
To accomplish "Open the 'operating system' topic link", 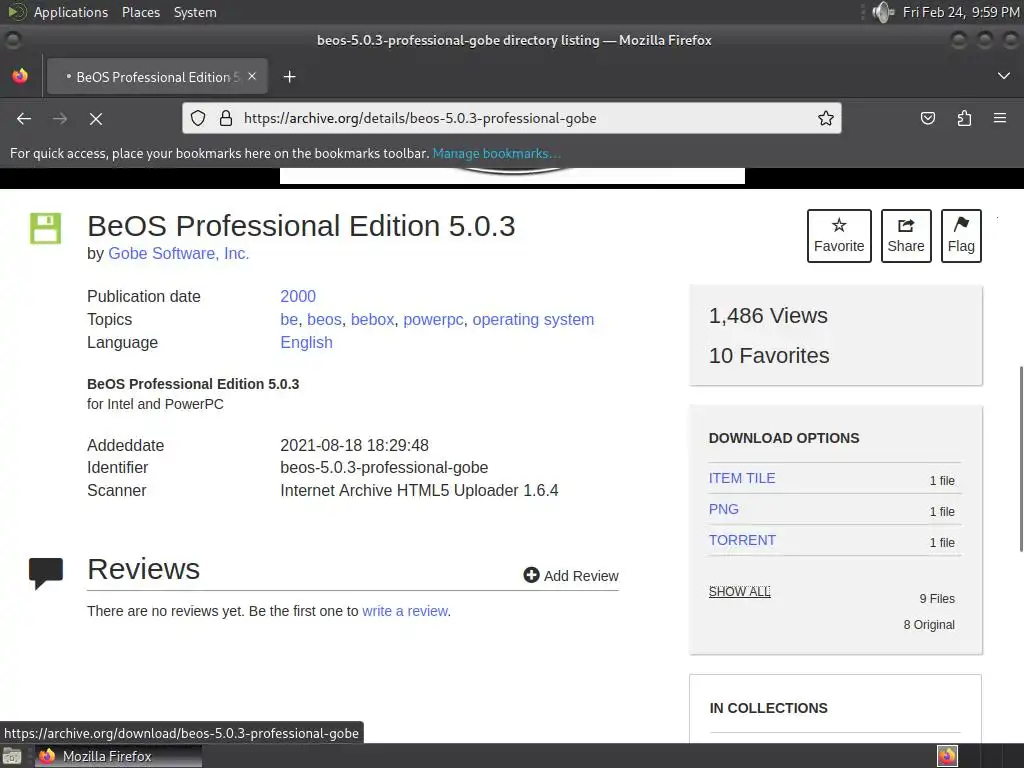I will coord(533,319).
